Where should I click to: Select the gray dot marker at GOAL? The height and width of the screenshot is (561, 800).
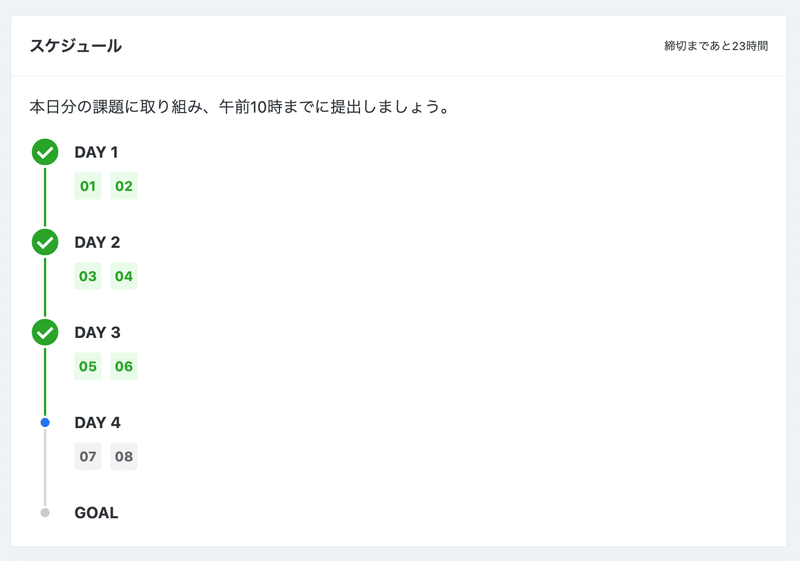pos(45,513)
